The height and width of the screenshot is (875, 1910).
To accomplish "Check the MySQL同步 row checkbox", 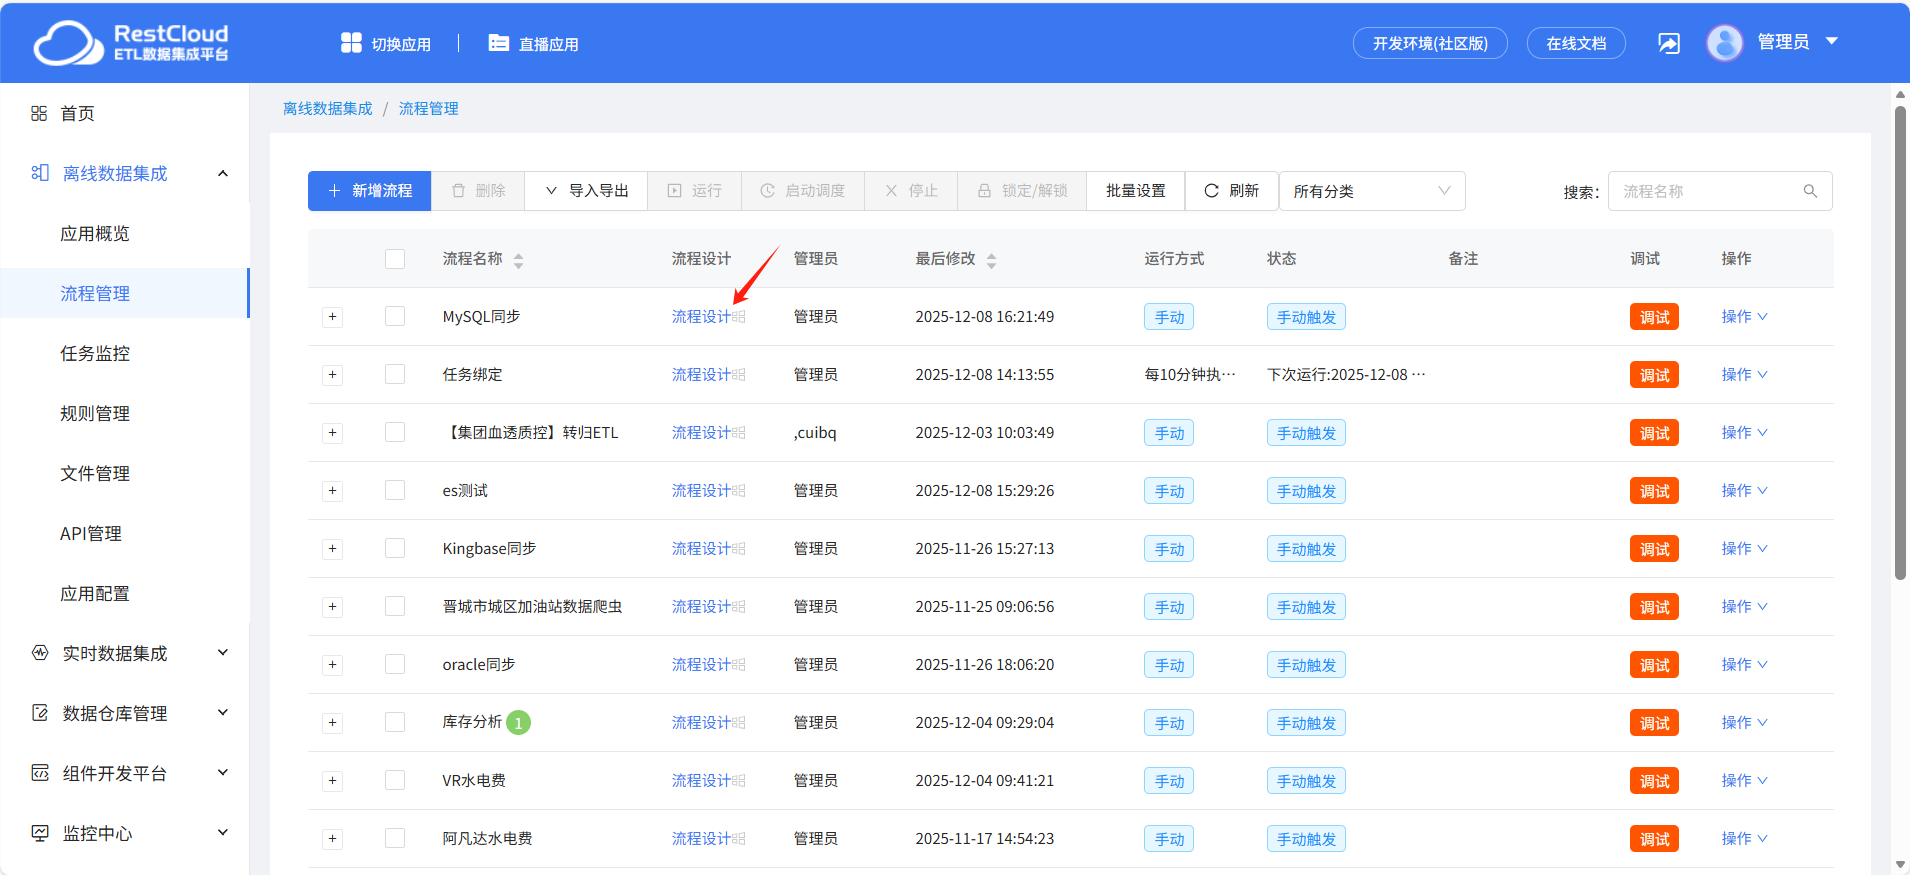I will (395, 316).
